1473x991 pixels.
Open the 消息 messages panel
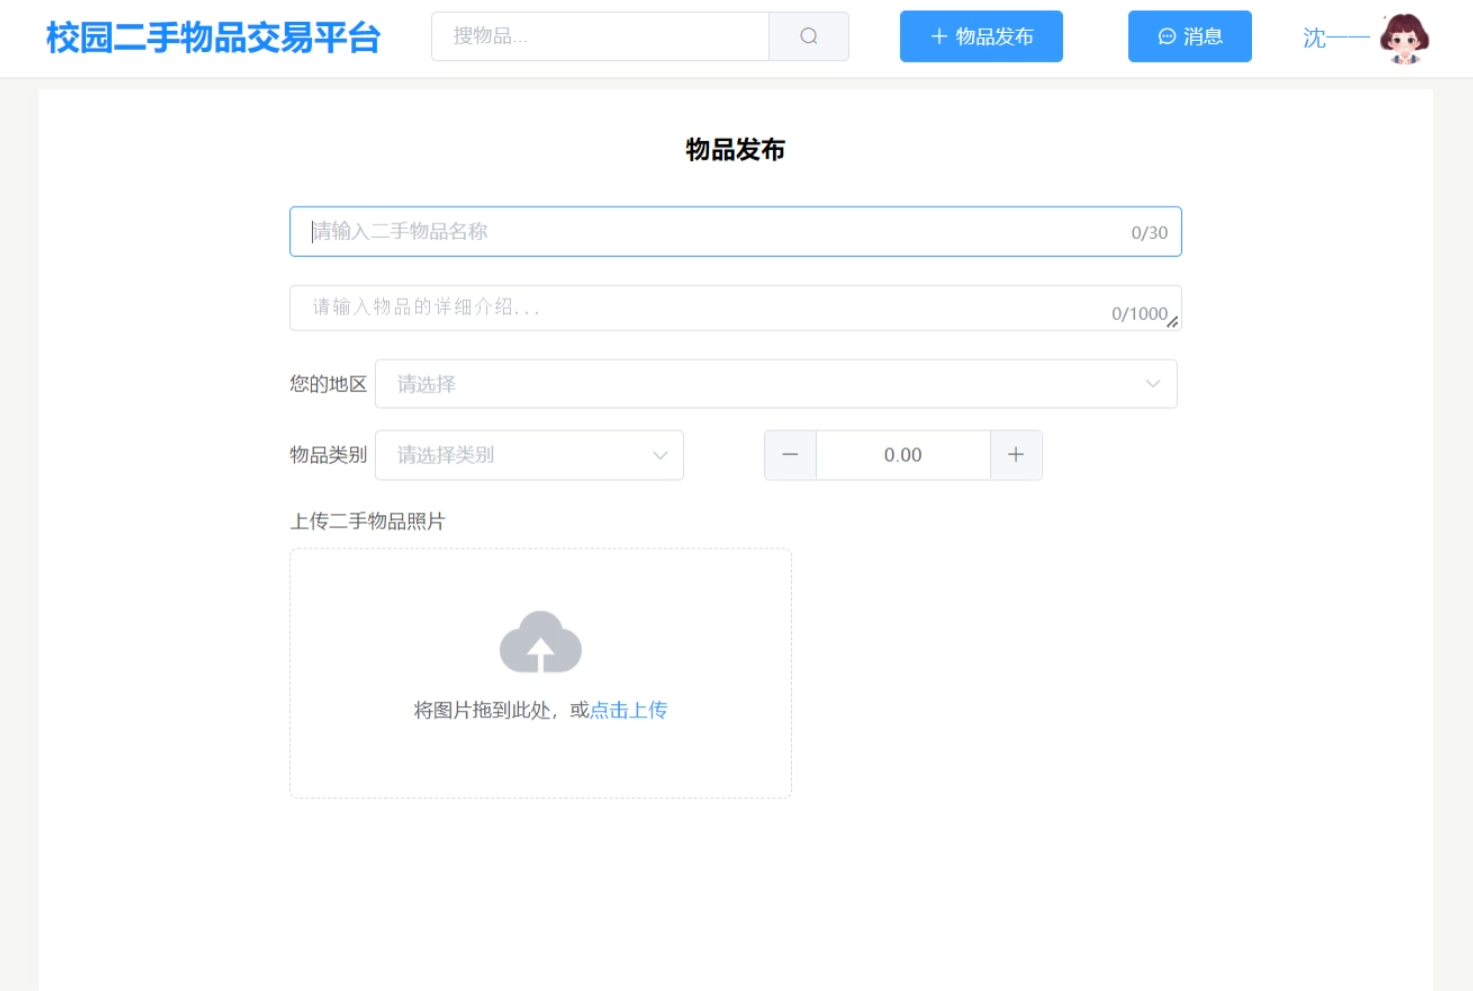[x=1189, y=36]
